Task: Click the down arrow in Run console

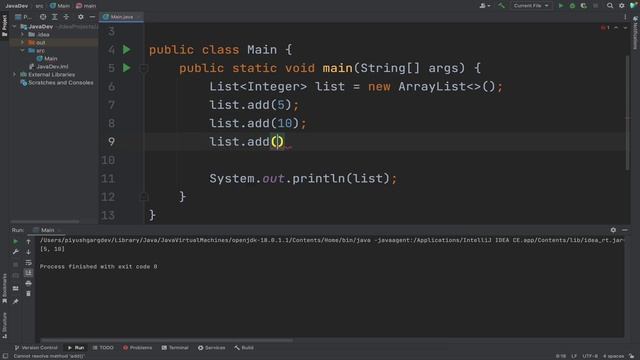Action: point(29,252)
